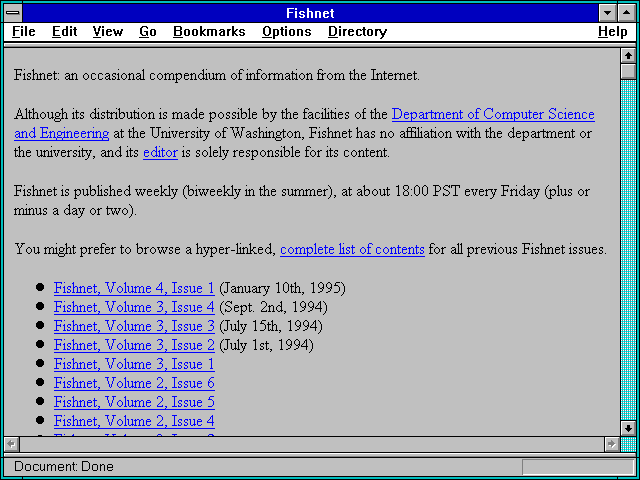The width and height of the screenshot is (640, 480).
Task: Click the 'Fishnet: an occasional compendium' heading line
Action: (x=217, y=76)
